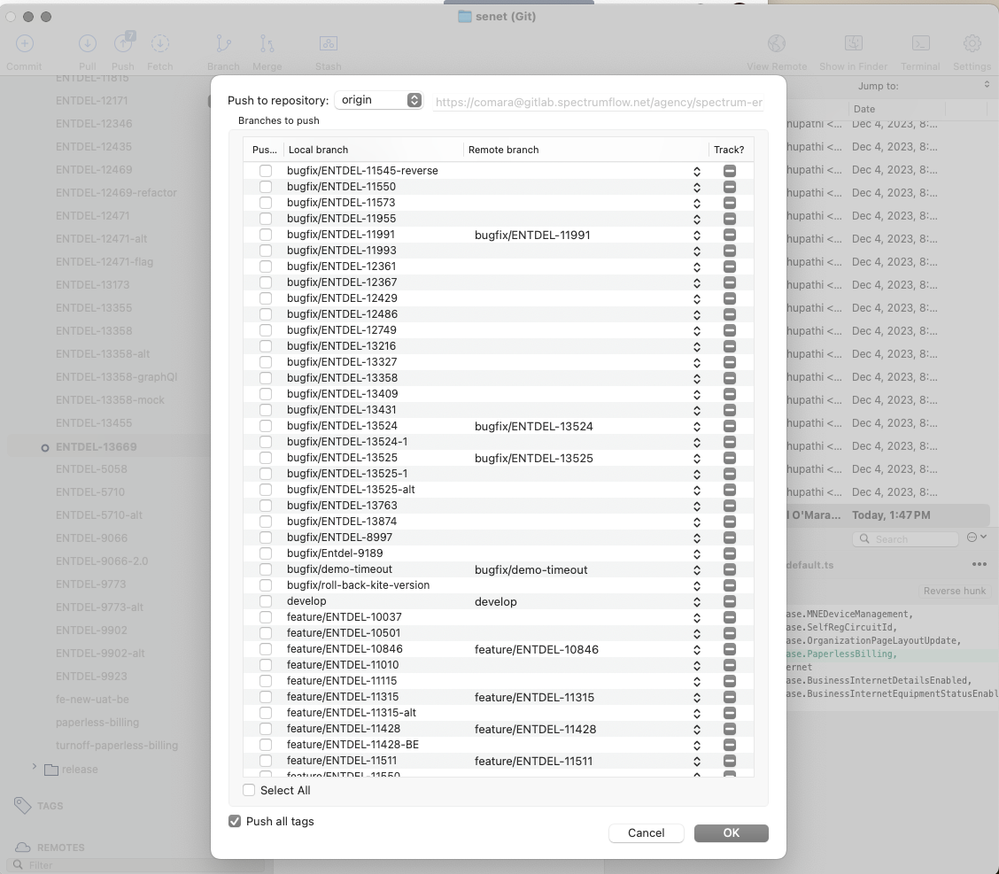Check push box for bugfix/ENTDEL-13525
The width and height of the screenshot is (999, 874).
tap(266, 458)
